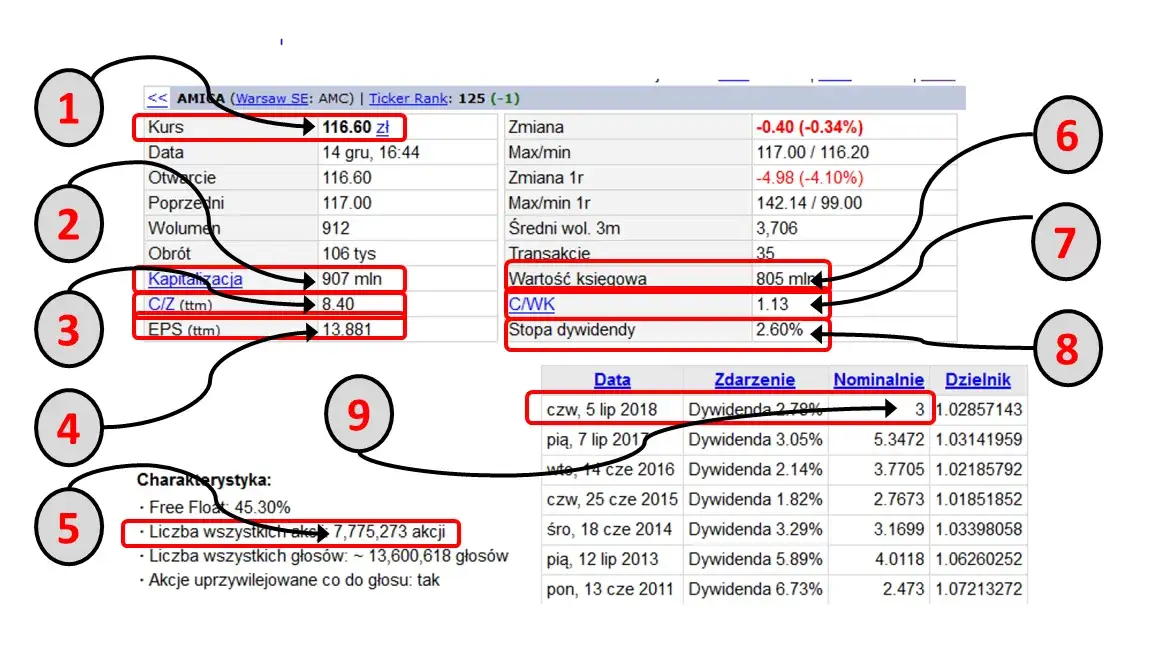Click the numbered circle marker 6
The height and width of the screenshot is (671, 1150).
(1067, 135)
